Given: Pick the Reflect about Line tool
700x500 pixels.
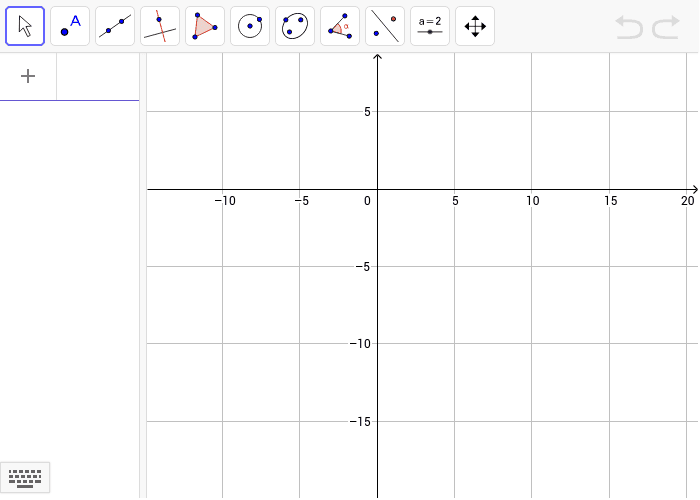Looking at the screenshot, I should pos(385,26).
